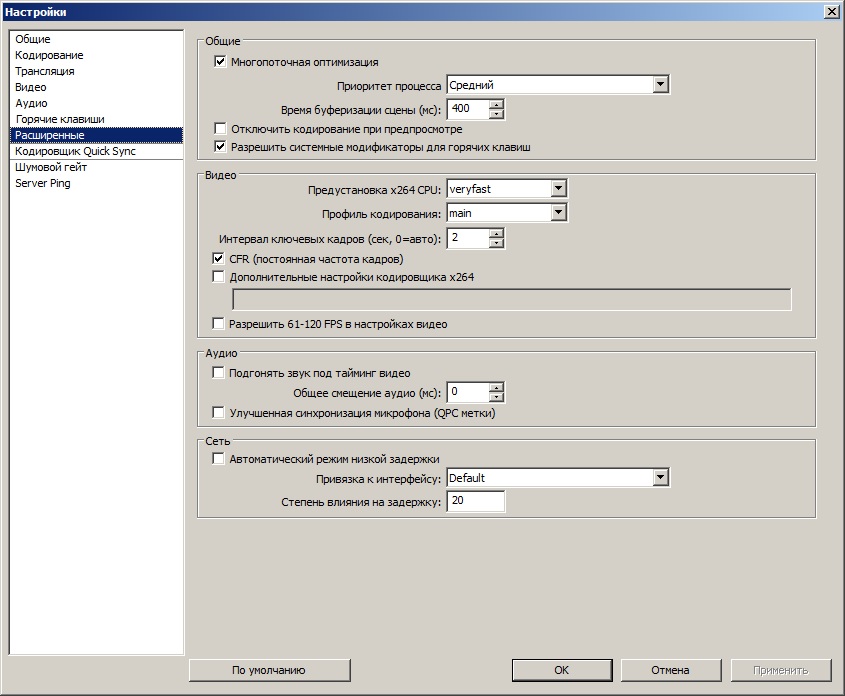
Task: Open the Горячие клавиши settings category
Action: point(96,119)
